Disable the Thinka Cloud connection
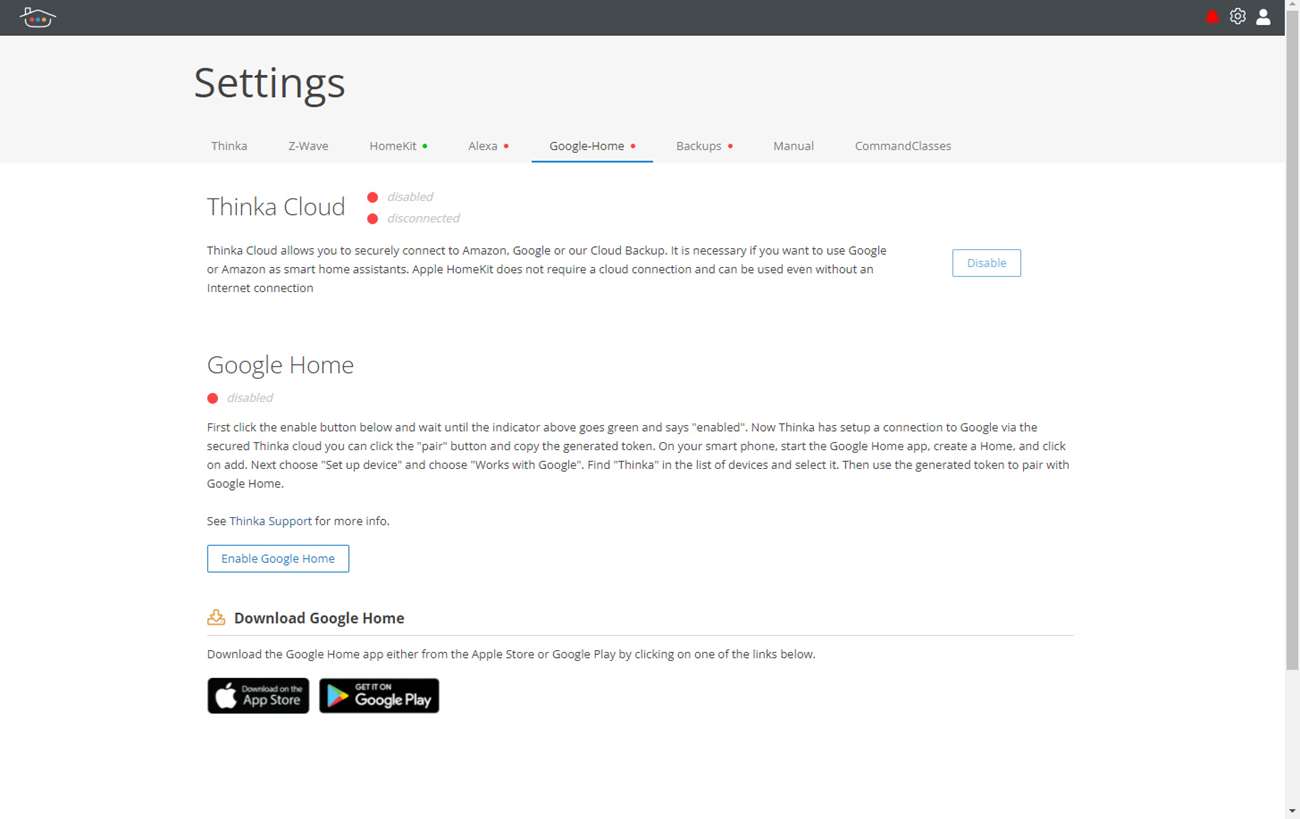The width and height of the screenshot is (1300, 819). [986, 263]
